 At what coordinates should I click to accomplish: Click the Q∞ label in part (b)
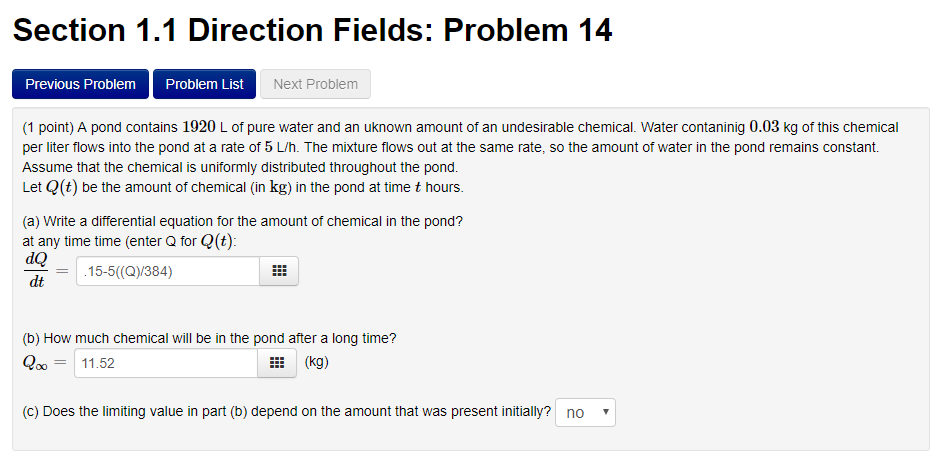[x=39, y=363]
